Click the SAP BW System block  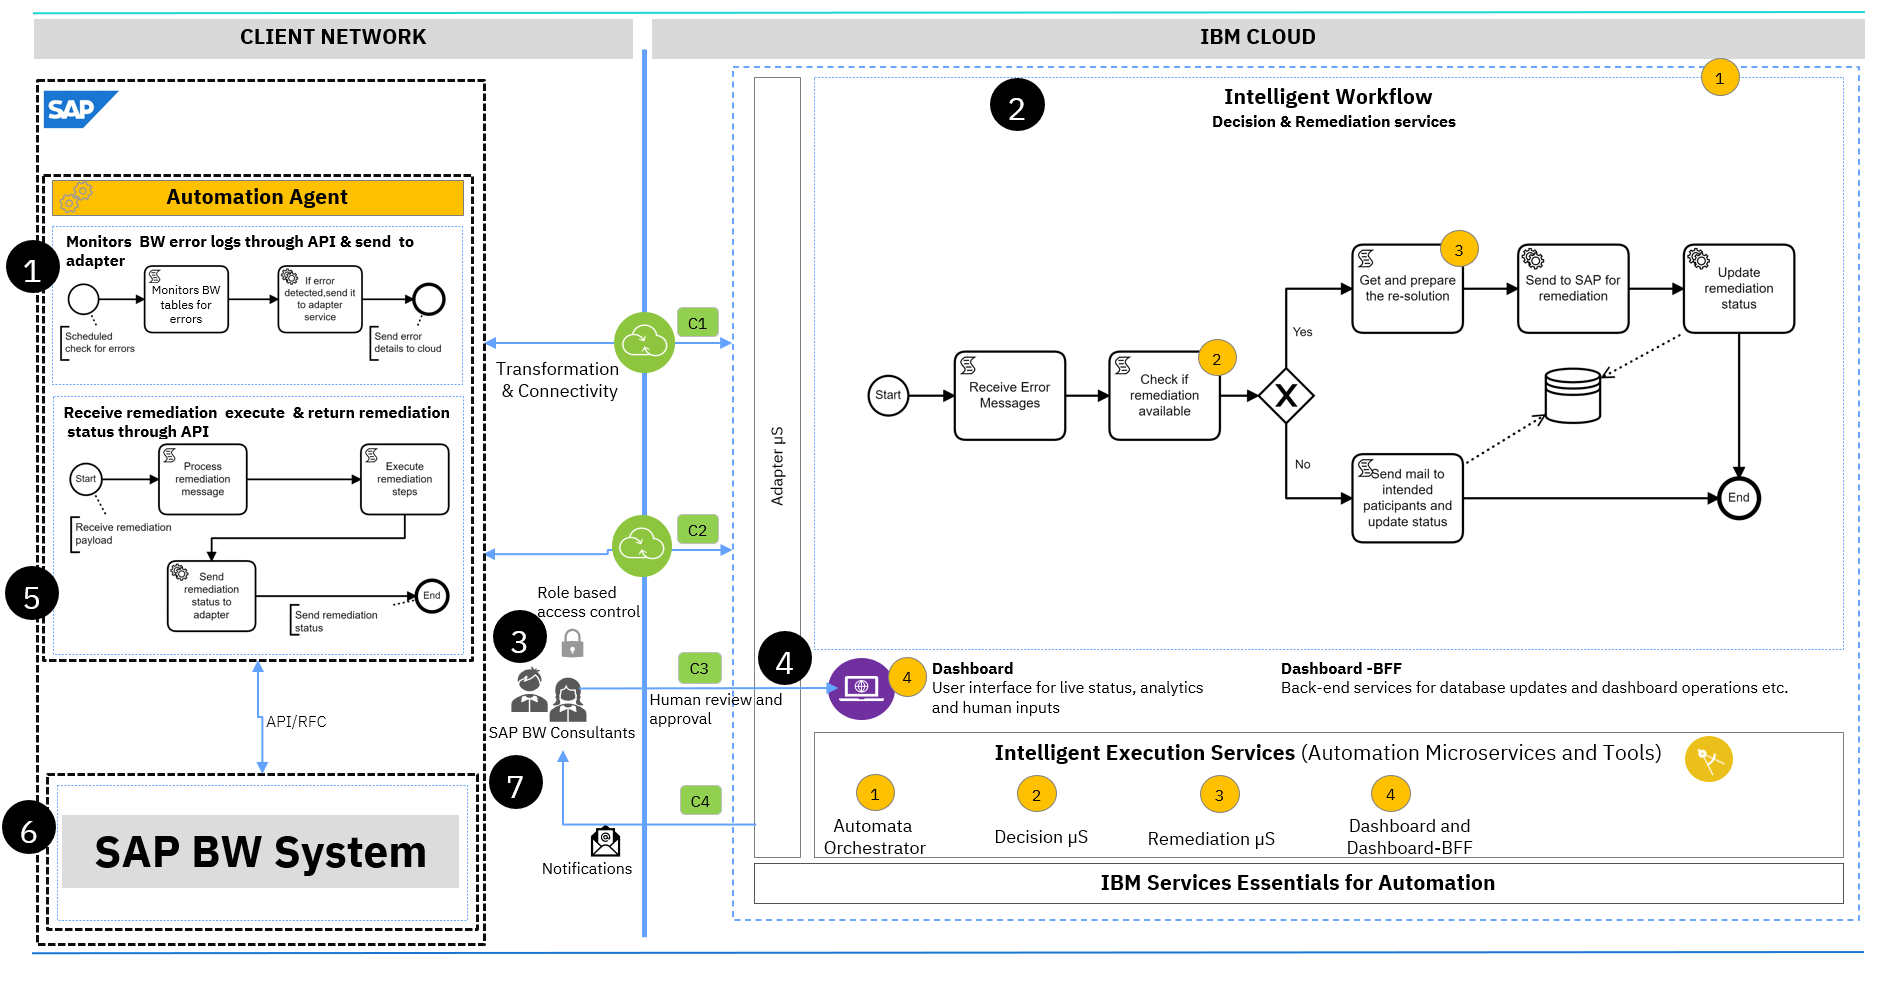[x=260, y=852]
